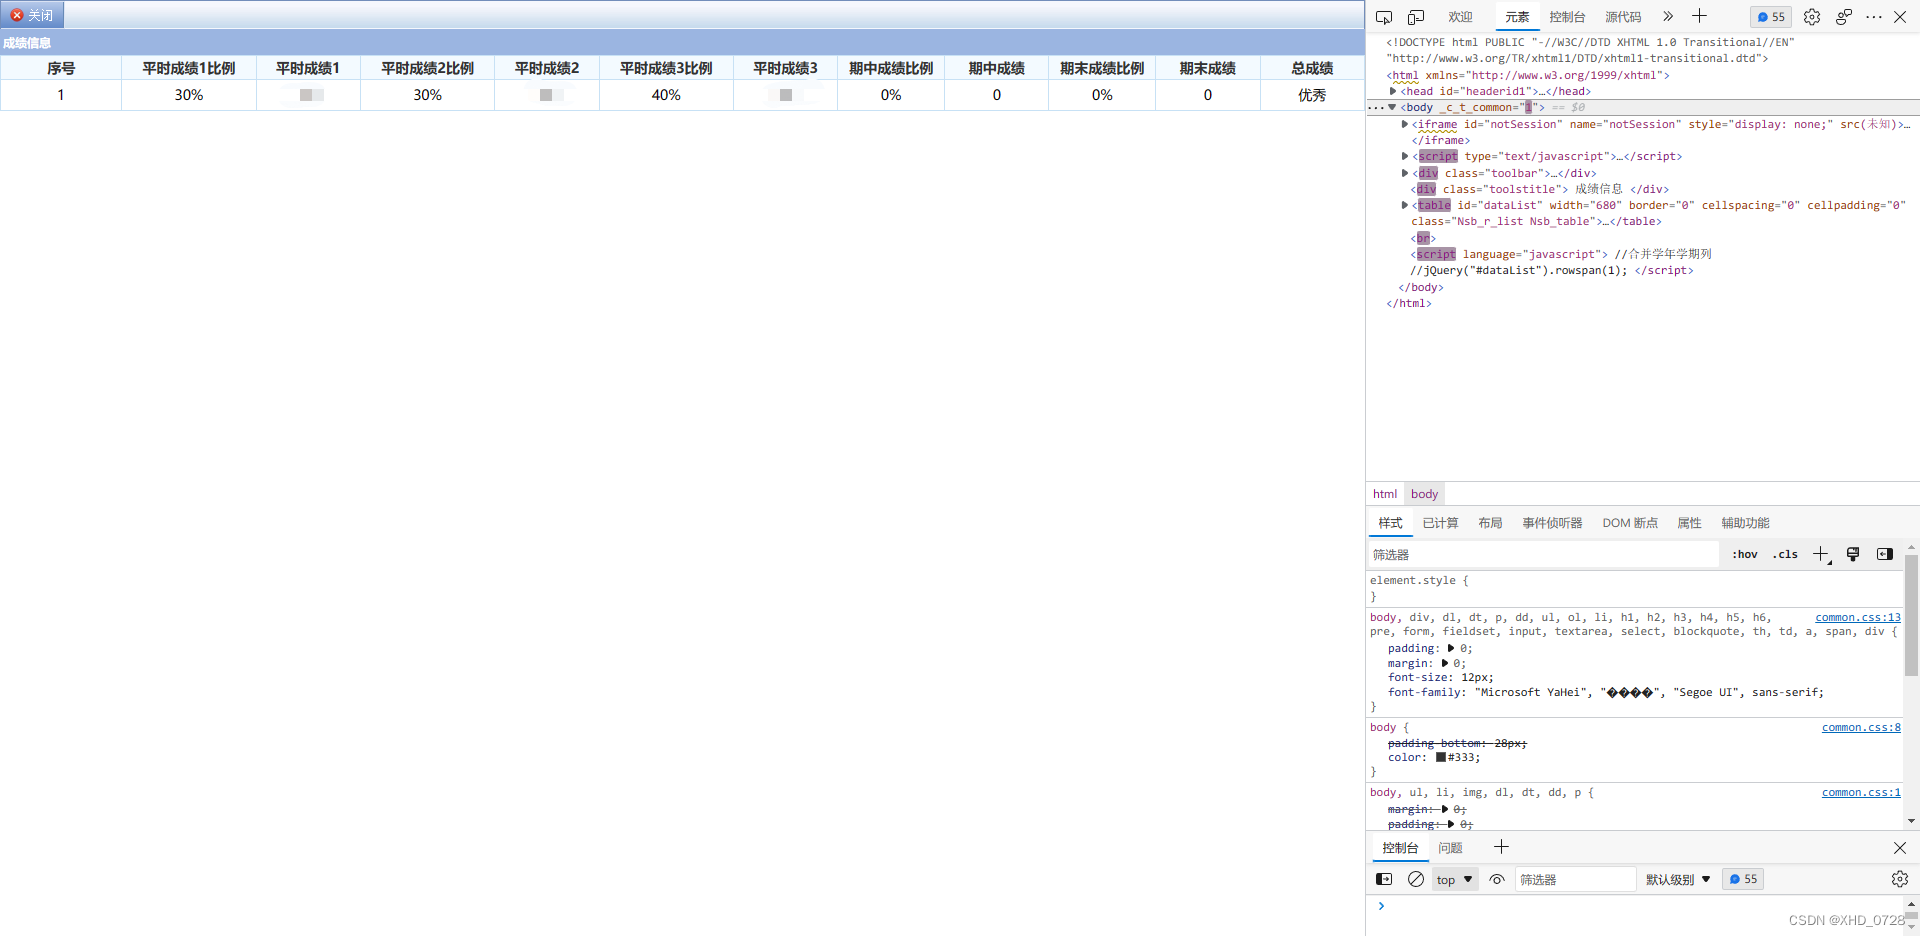Open the DOM 断点 tab
This screenshot has height=936, width=1920.
coord(1630,523)
